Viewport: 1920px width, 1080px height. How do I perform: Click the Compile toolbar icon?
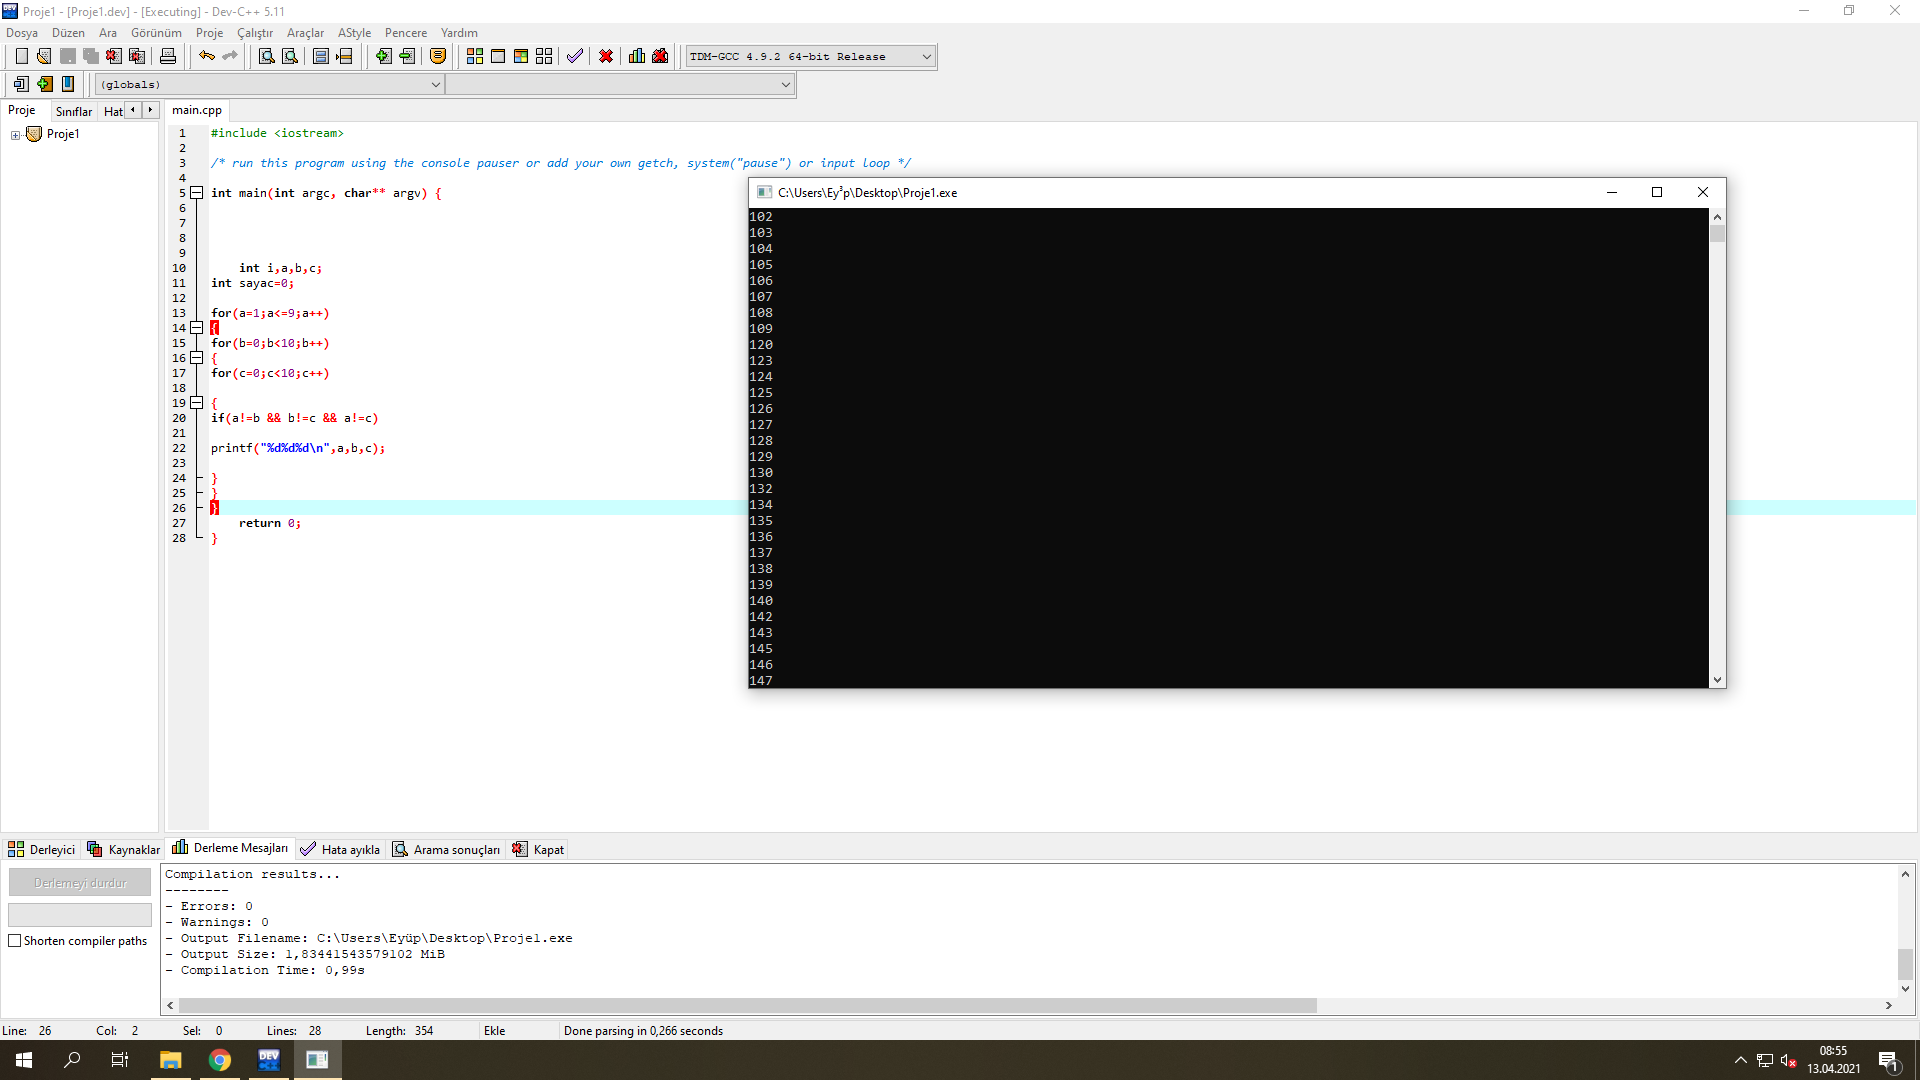pyautogui.click(x=475, y=57)
